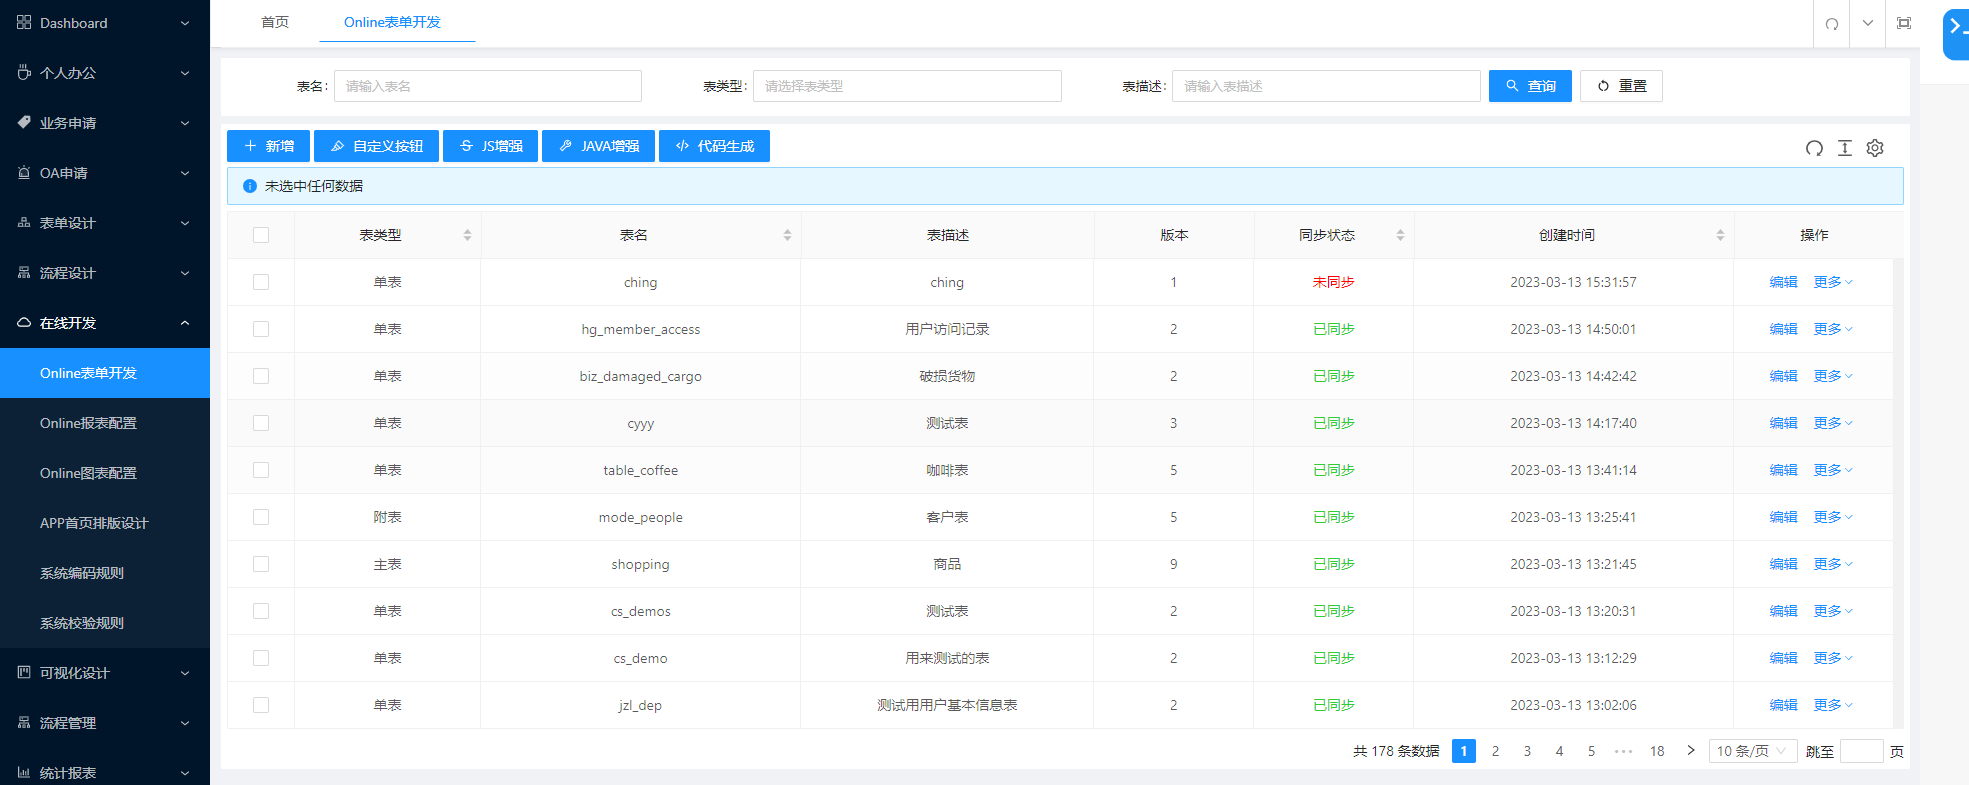1969x785 pixels.
Task: Click the OA申请 alert icon
Action: click(24, 172)
